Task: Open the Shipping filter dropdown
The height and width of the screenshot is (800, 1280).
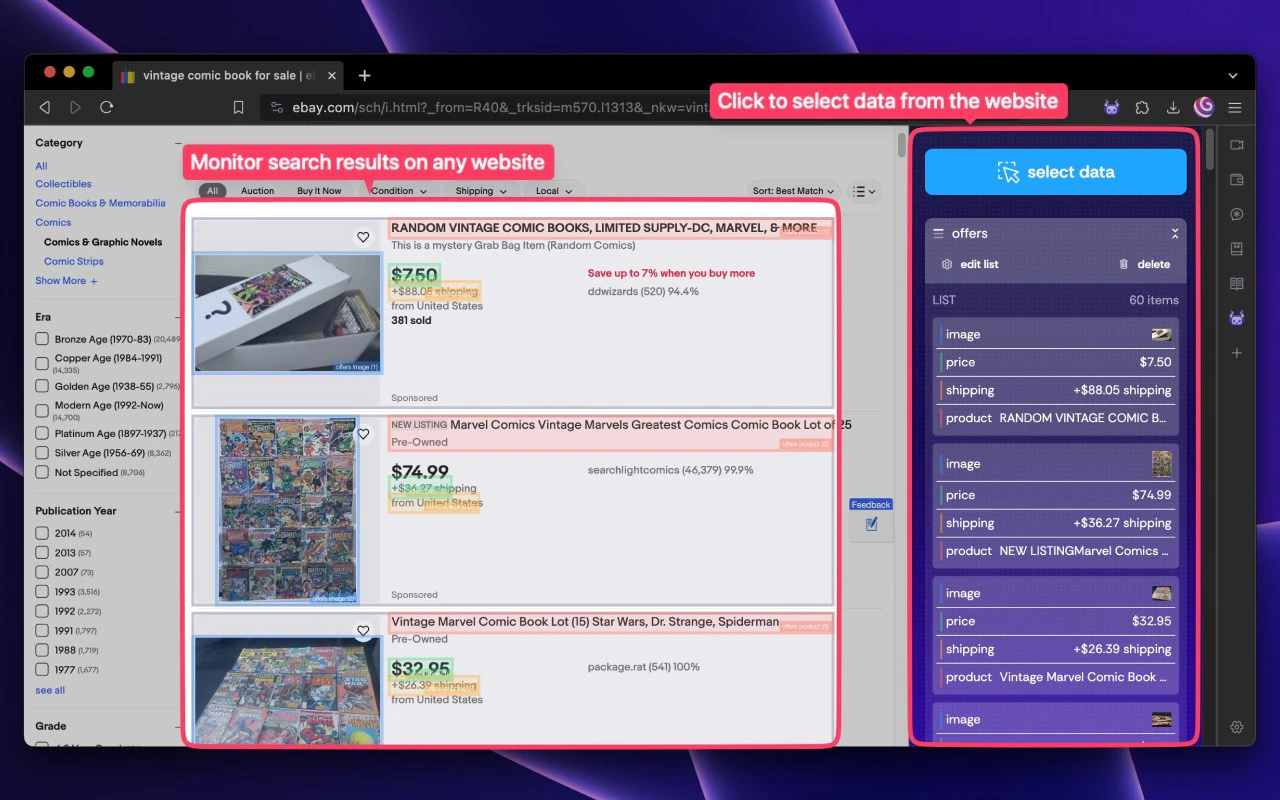Action: click(x=480, y=191)
